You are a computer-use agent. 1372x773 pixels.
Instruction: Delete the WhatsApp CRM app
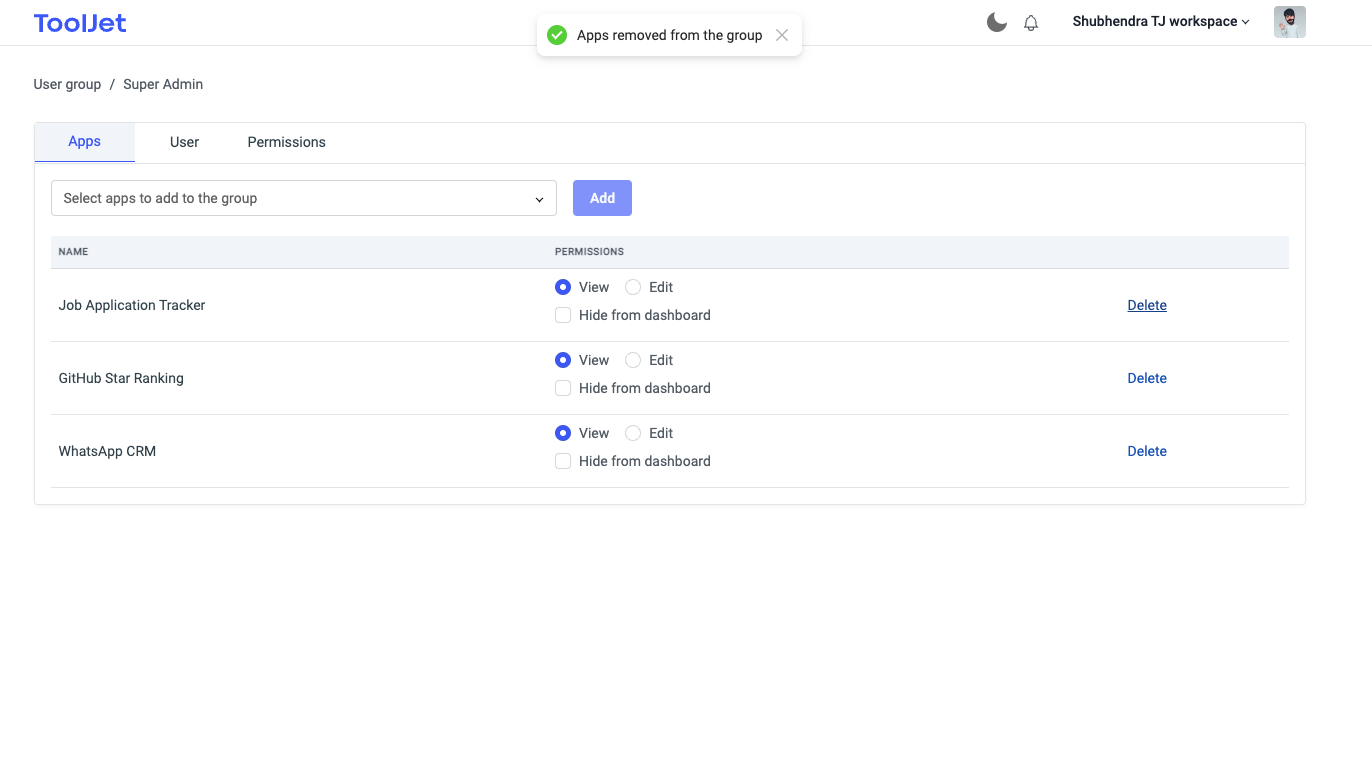click(x=1146, y=451)
